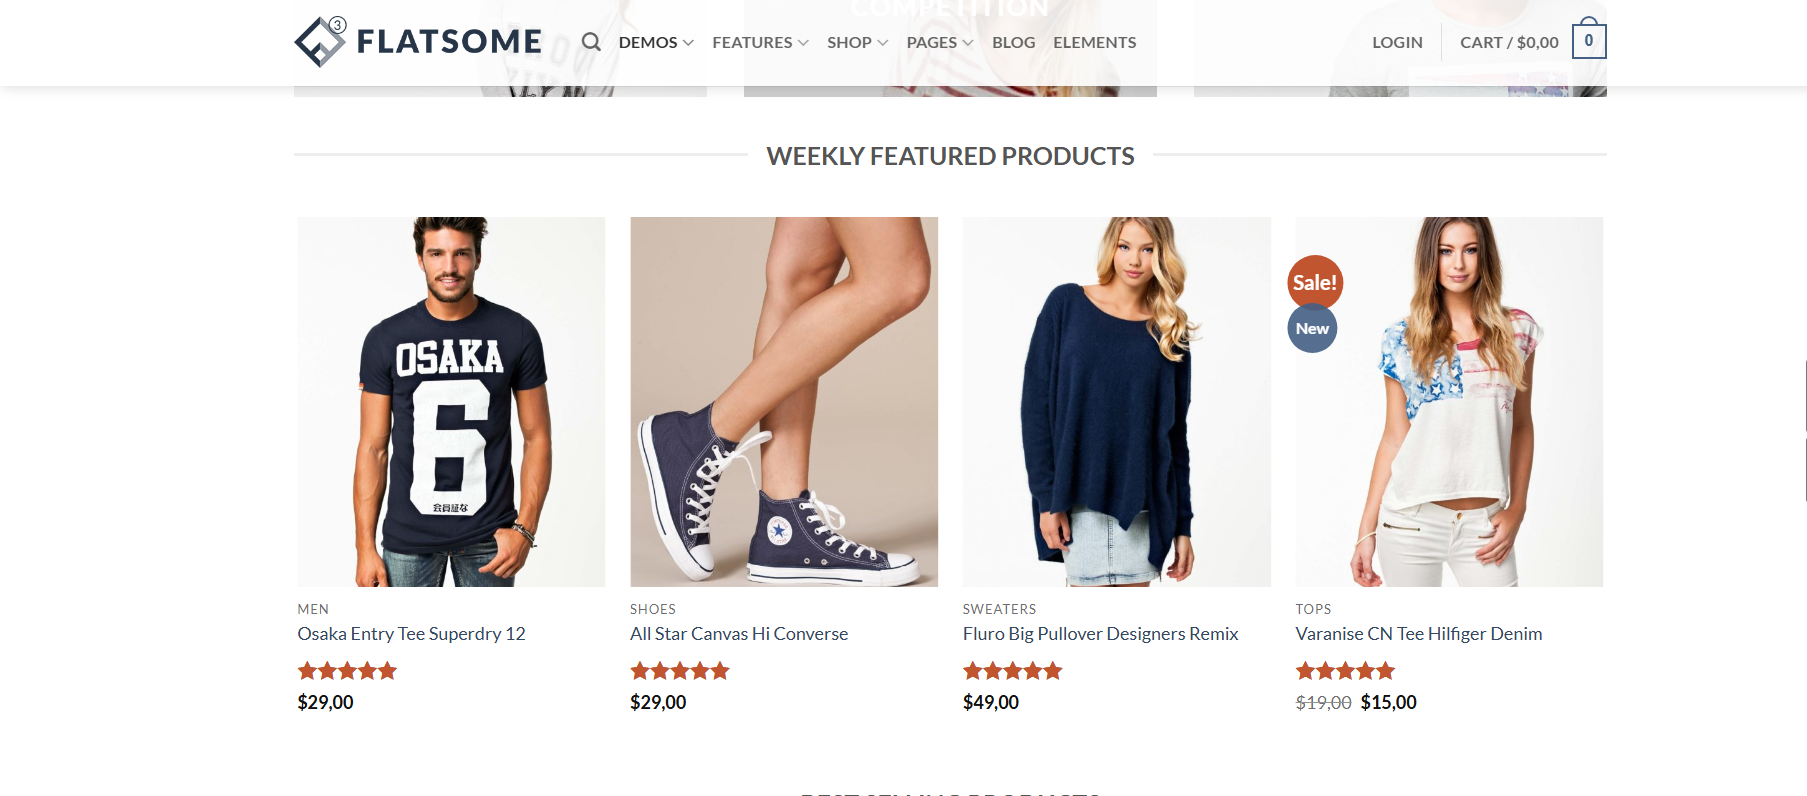Select the All Star Canvas Hi Converse thumbnail
The image size is (1807, 796).
pyautogui.click(x=784, y=401)
